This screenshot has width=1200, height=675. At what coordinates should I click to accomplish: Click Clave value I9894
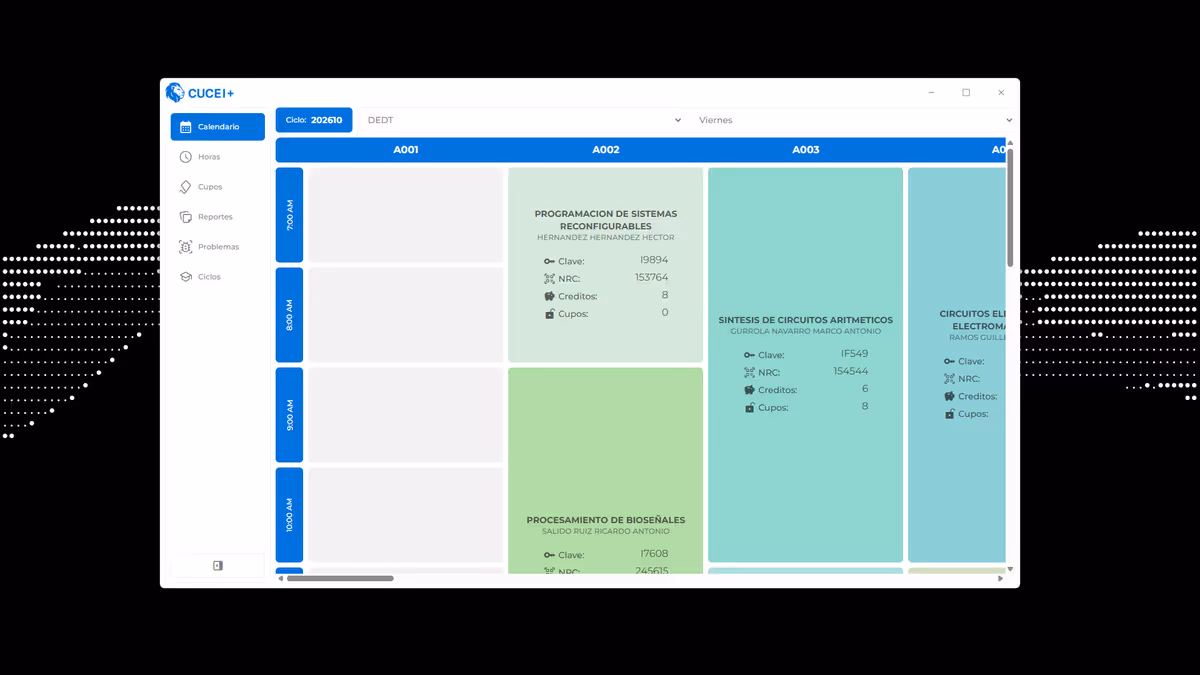point(654,260)
